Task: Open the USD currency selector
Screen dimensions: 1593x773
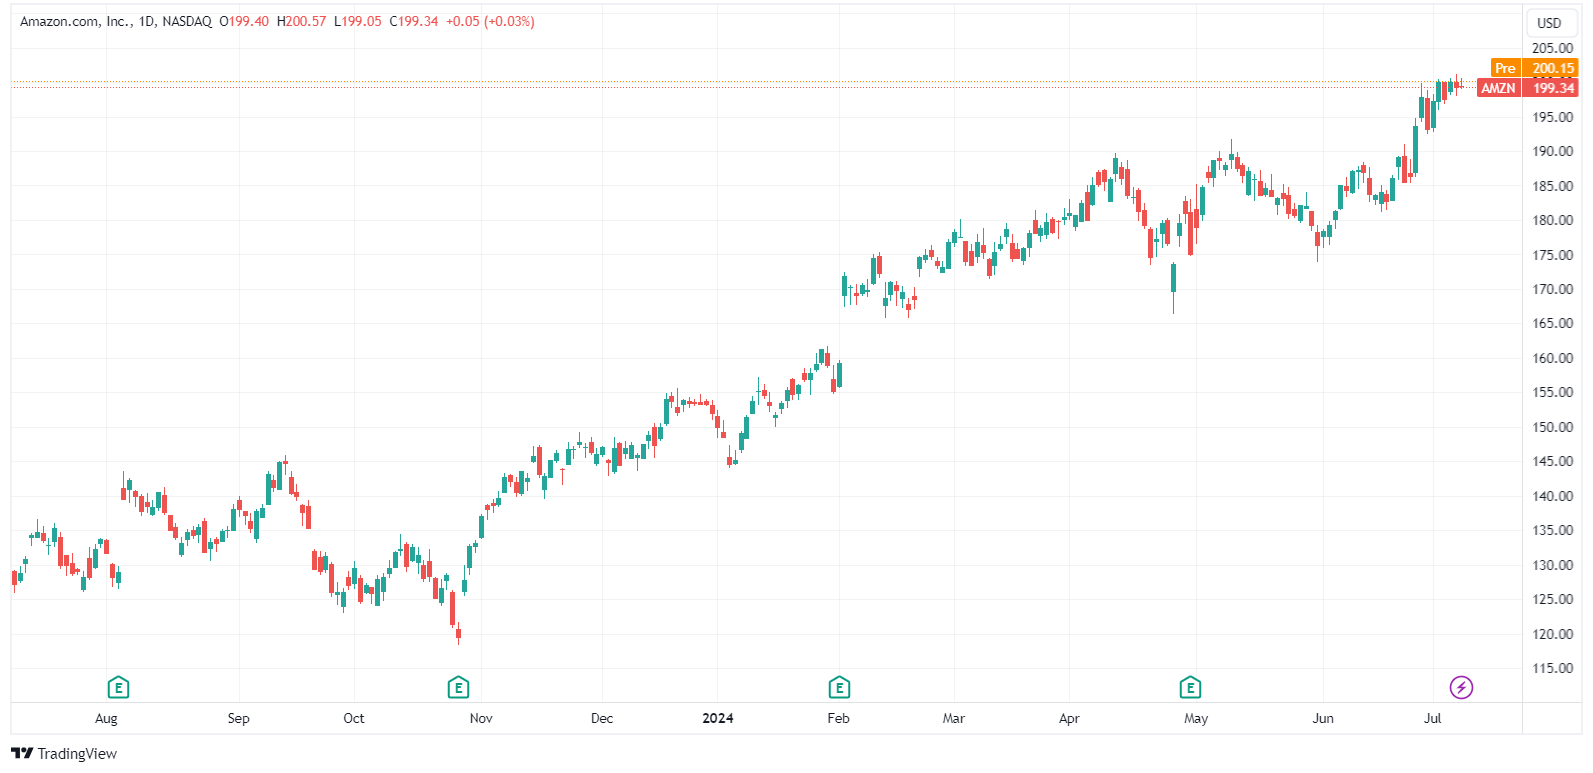Action: (x=1549, y=23)
